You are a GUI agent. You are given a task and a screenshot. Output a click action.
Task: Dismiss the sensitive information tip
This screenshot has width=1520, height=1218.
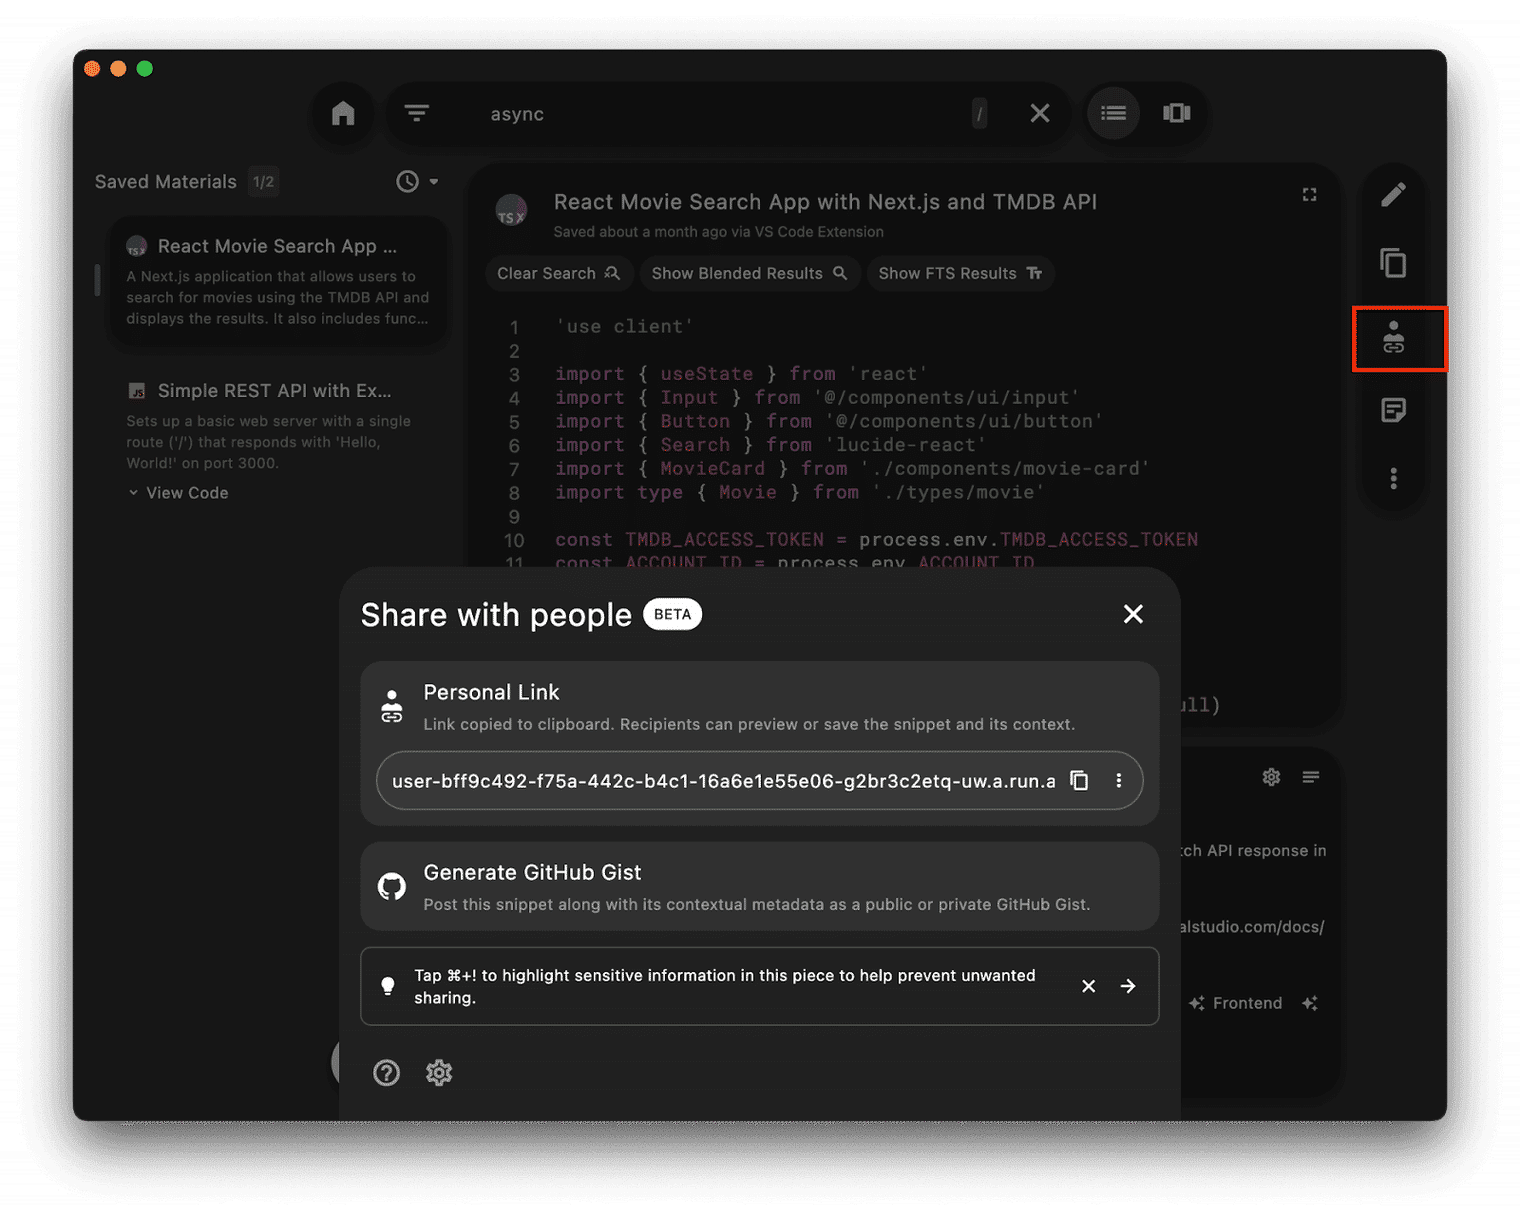pos(1089,986)
